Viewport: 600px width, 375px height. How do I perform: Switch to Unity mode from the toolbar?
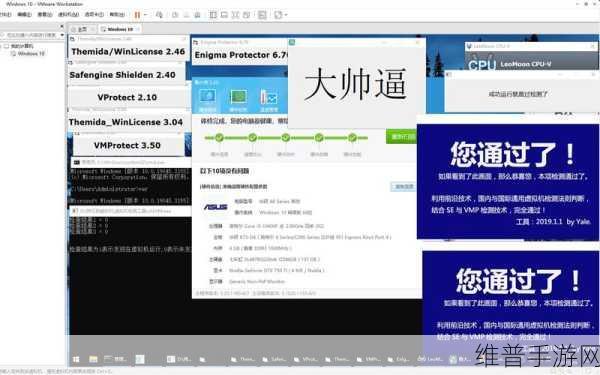click(x=246, y=15)
